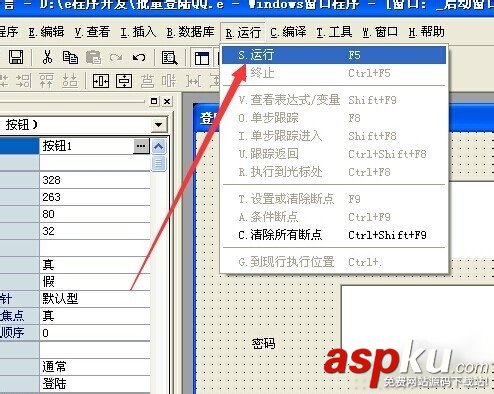Open the 插入 menu

[x=138, y=32]
